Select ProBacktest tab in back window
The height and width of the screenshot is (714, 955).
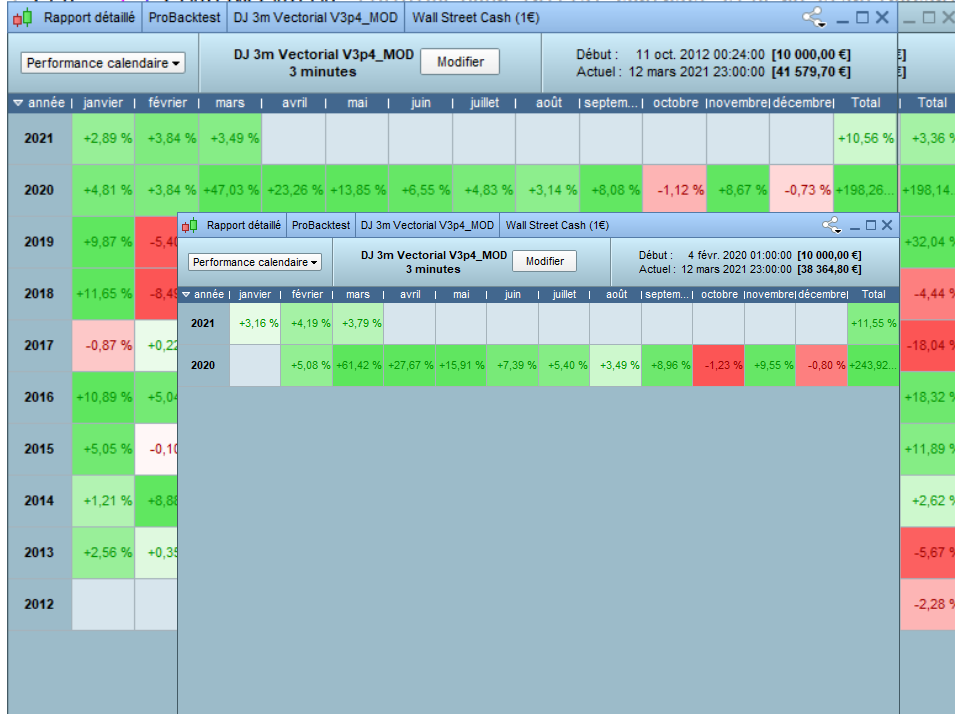pyautogui.click(x=184, y=18)
